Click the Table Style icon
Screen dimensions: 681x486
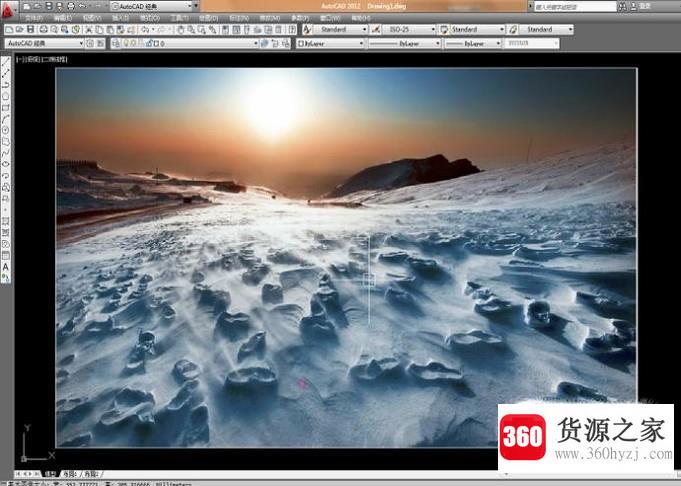coord(444,30)
